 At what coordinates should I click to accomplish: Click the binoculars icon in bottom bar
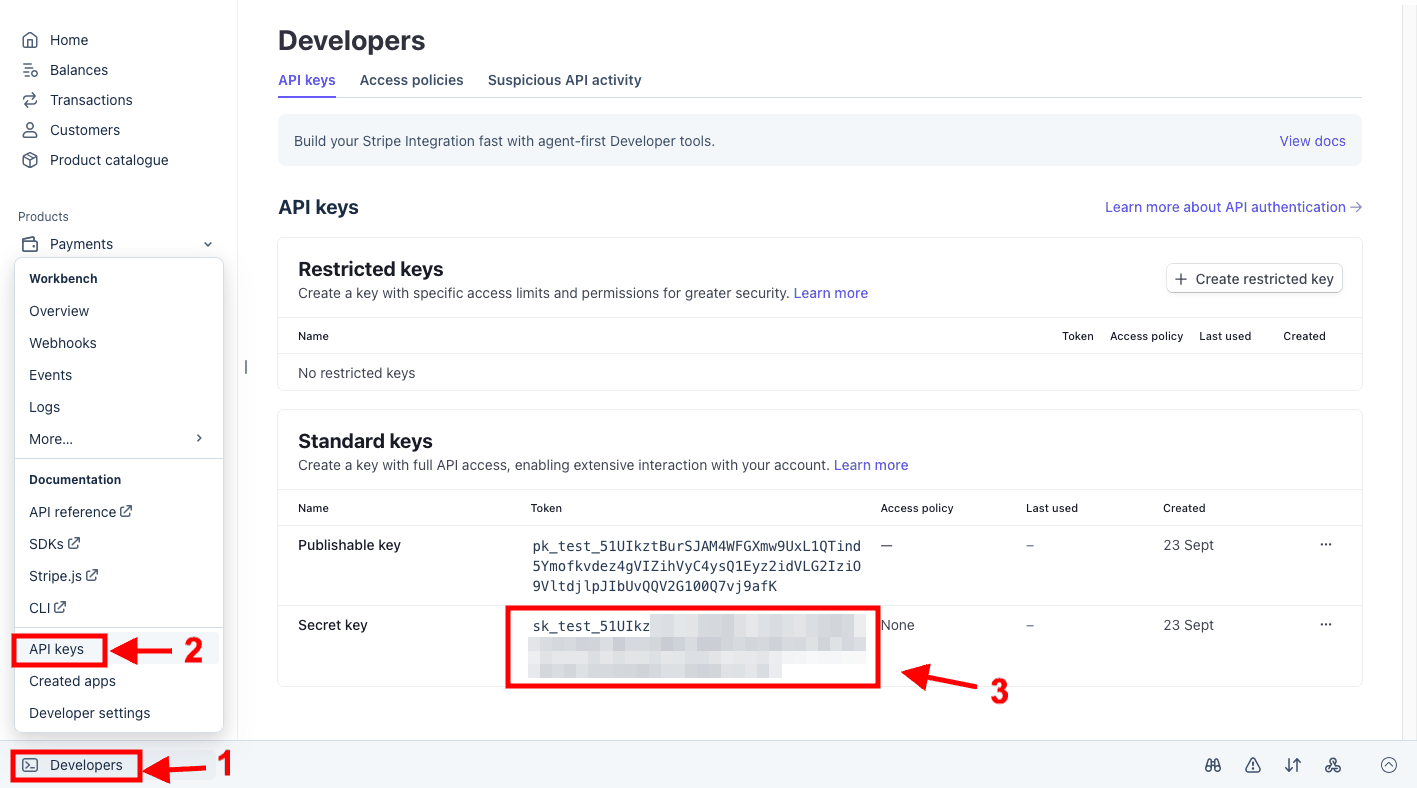coord(1213,765)
